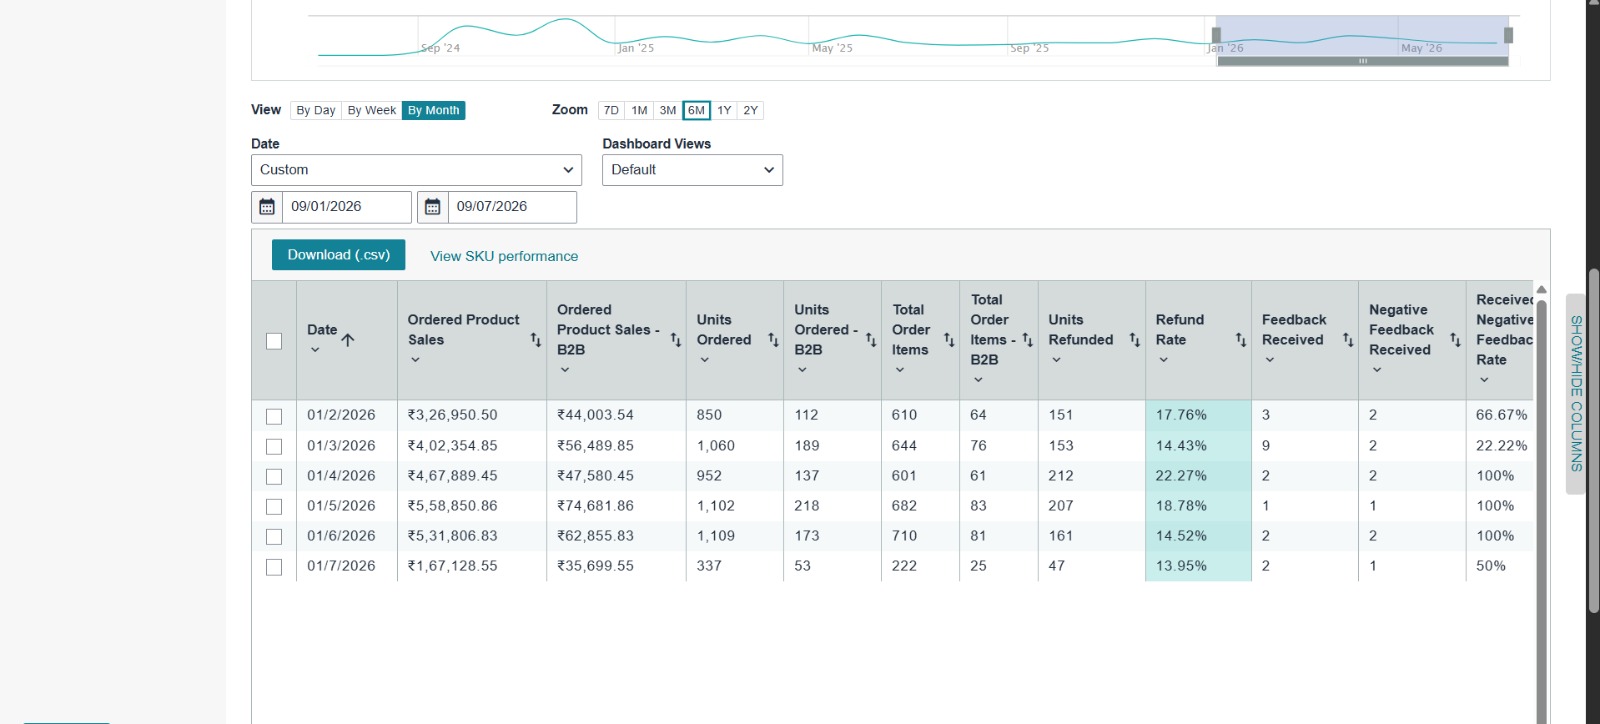Image resolution: width=1600 pixels, height=724 pixels.
Task: Expand the Date column chevron menu
Action: coord(315,350)
